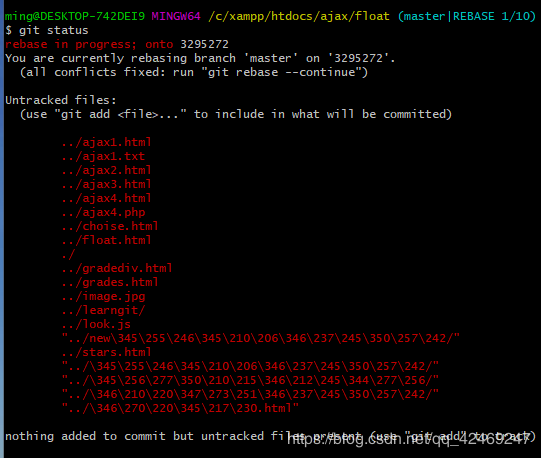Click the ../float.html file line
541x458 pixels.
pos(106,240)
